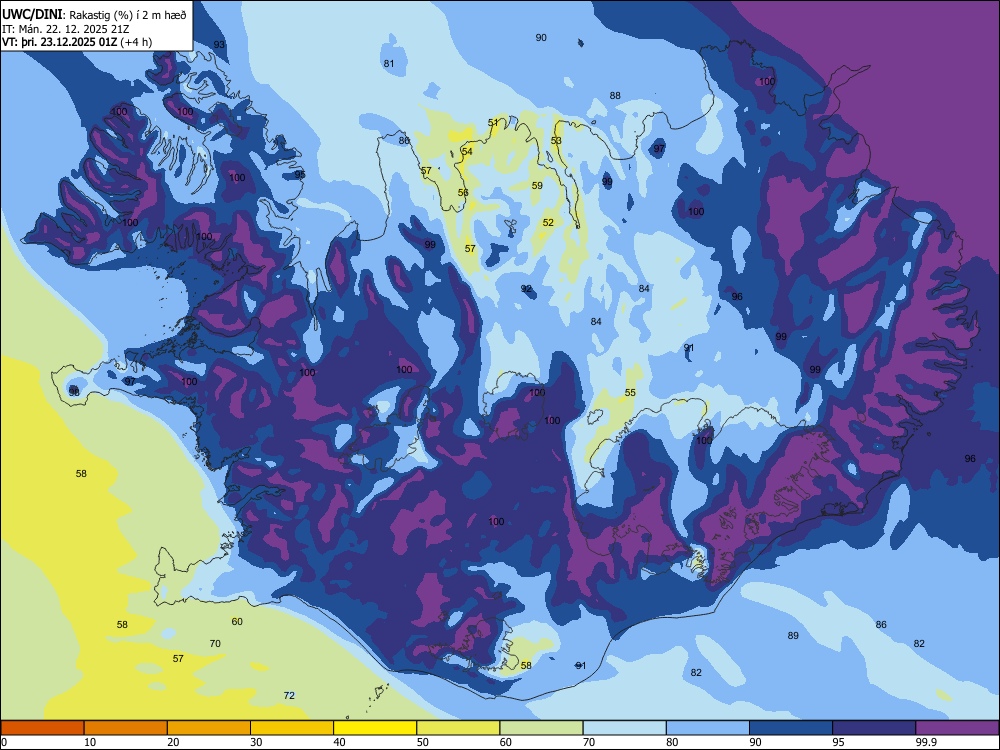Click the humidity value '88' on the map
This screenshot has width=1000, height=750.
click(x=615, y=96)
